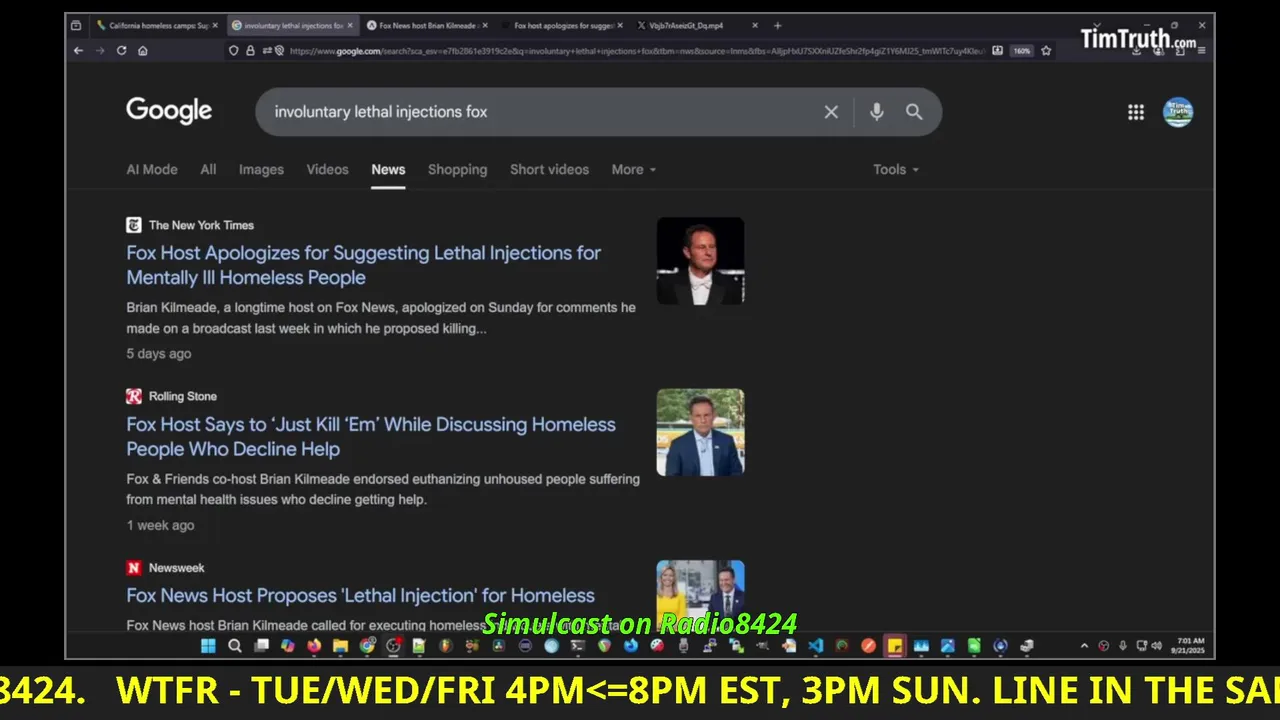Open File Explorer from taskbar
Image resolution: width=1280 pixels, height=720 pixels.
point(340,646)
